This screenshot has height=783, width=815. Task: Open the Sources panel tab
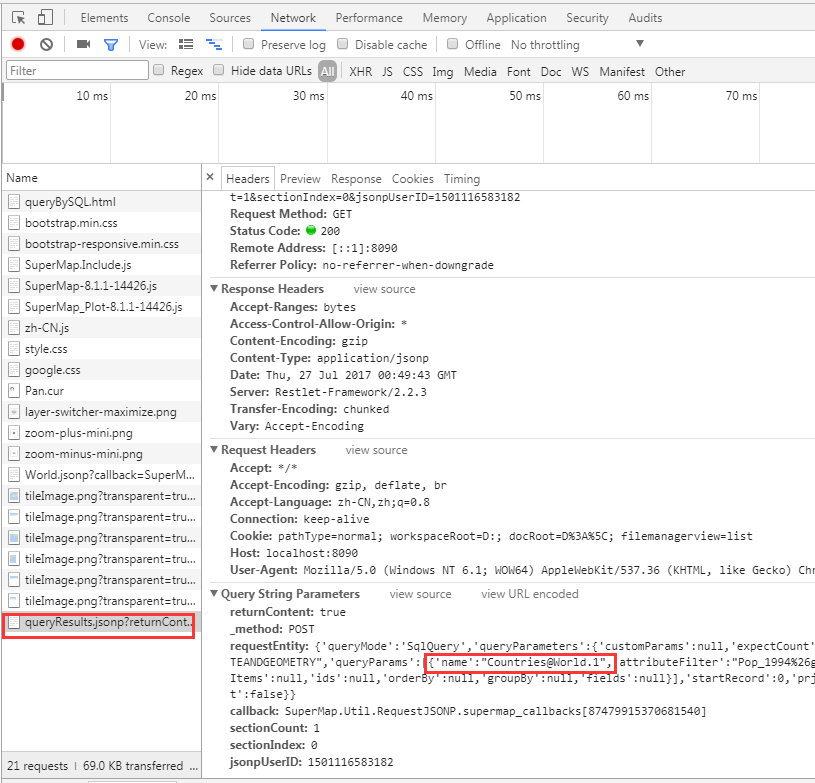[x=230, y=18]
